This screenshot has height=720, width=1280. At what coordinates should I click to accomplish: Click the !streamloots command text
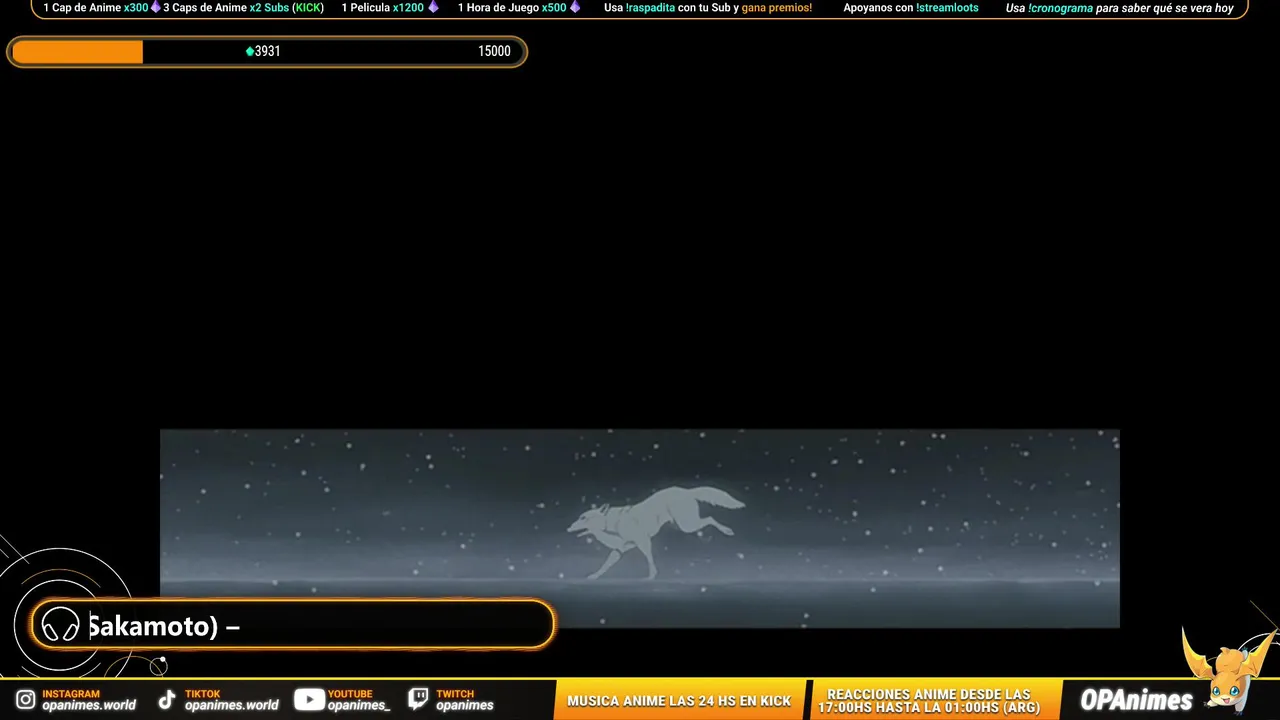point(947,8)
